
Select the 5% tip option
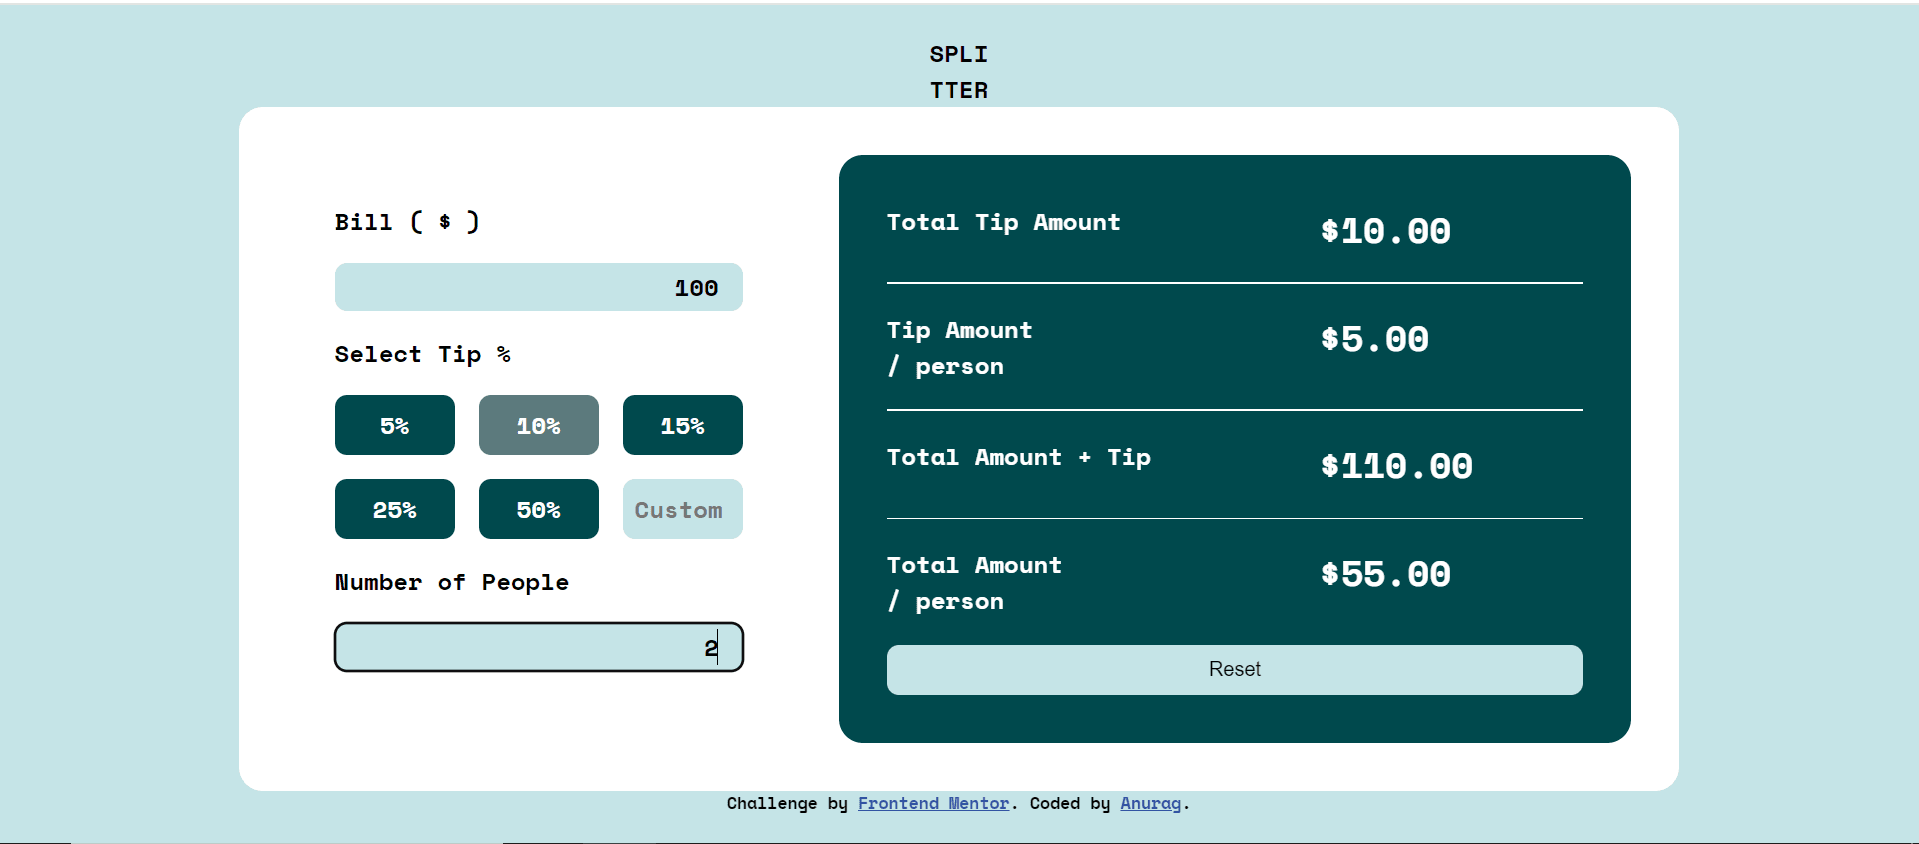(x=394, y=425)
